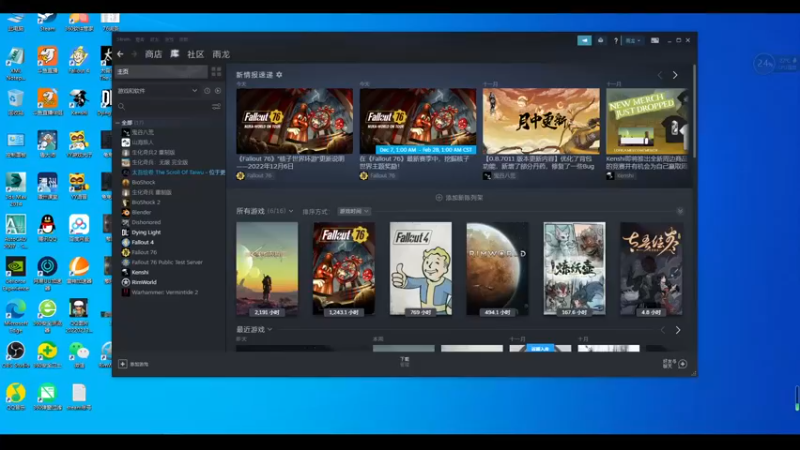Image resolution: width=800 pixels, height=450 pixels.
Task: Open Recycle Bin desktop icon
Action: 16,102
